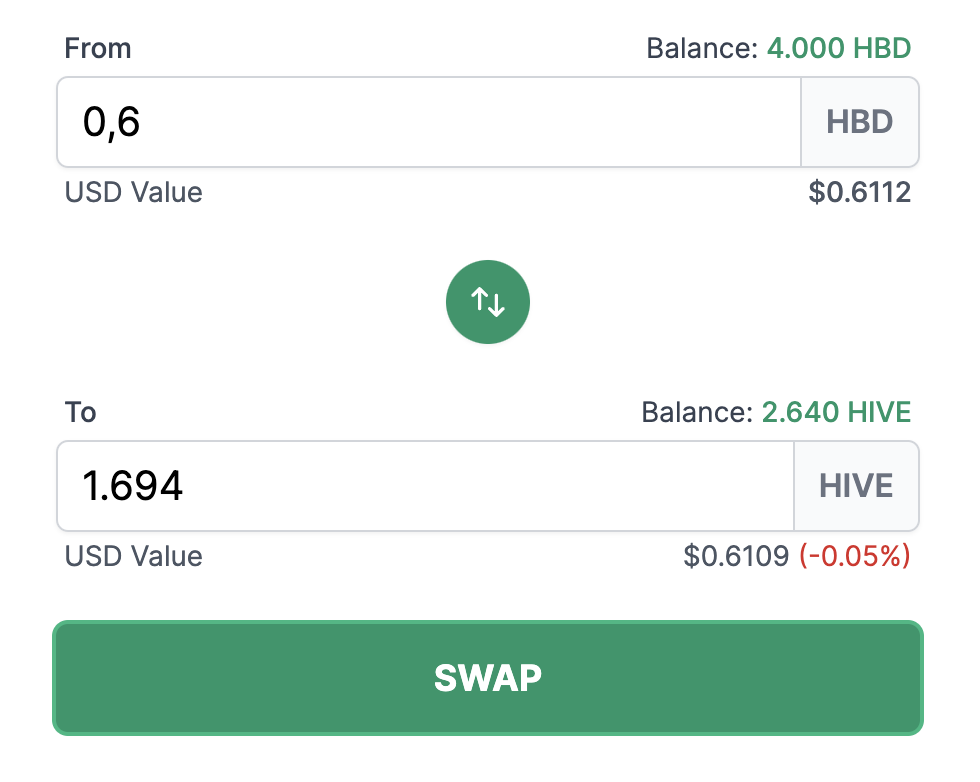Focus the From amount field showing 0,6

click(429, 122)
